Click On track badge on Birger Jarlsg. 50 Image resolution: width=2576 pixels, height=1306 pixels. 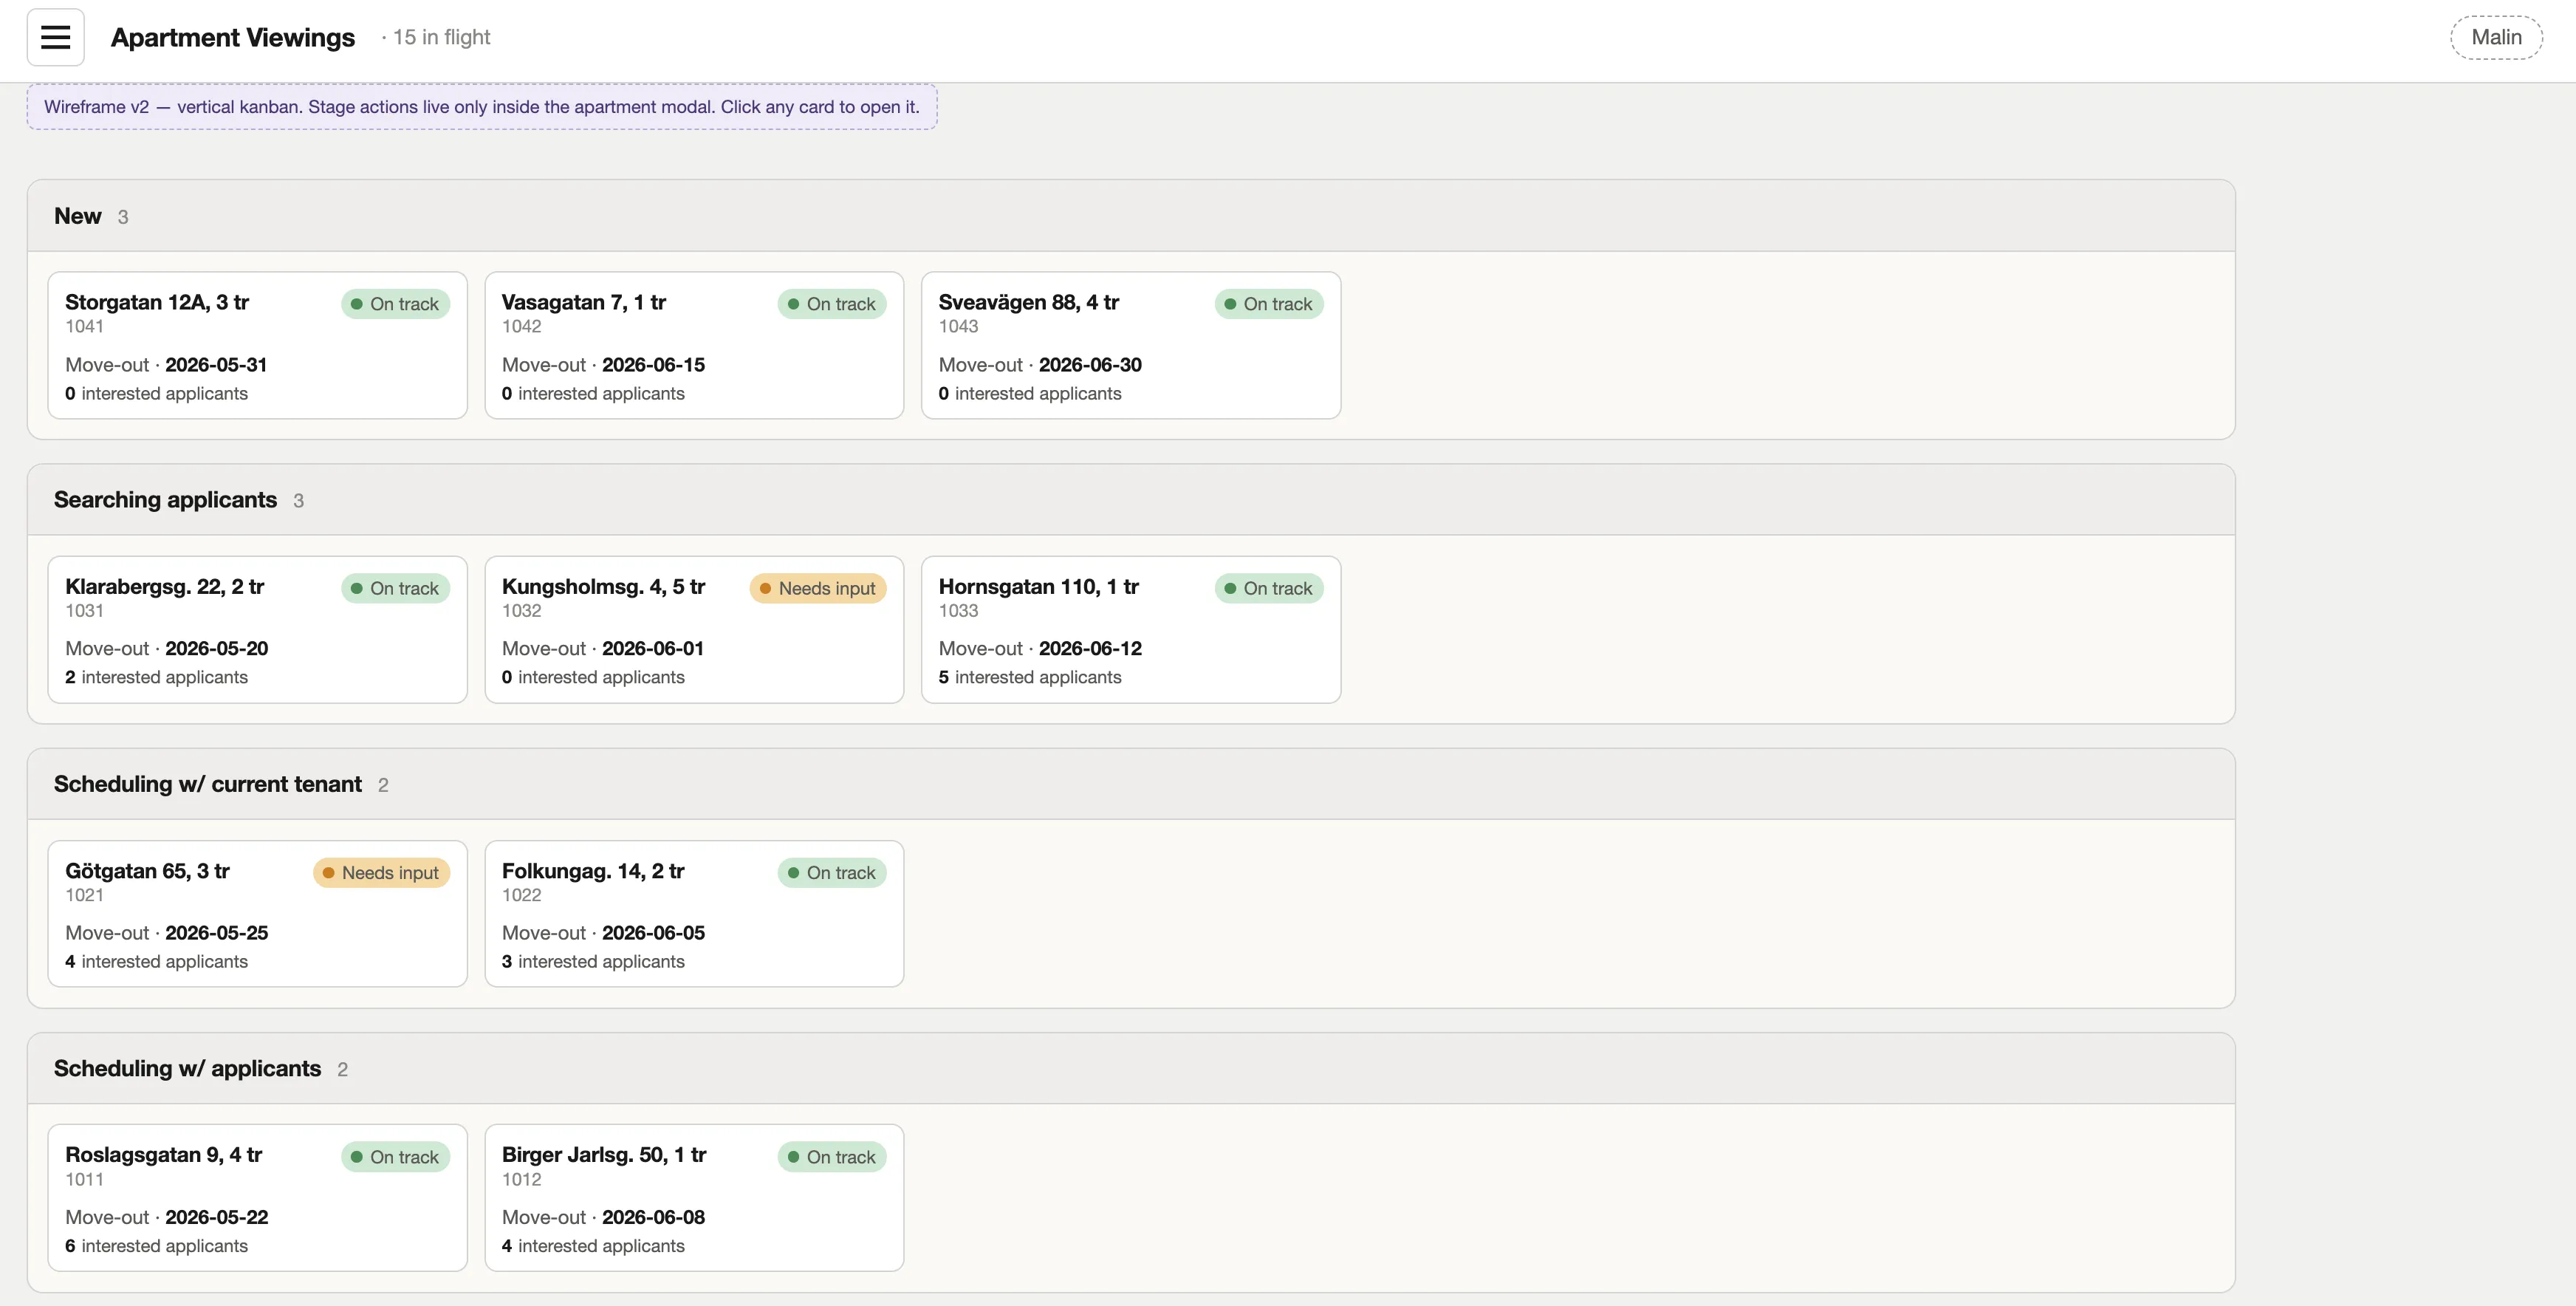[x=831, y=1156]
